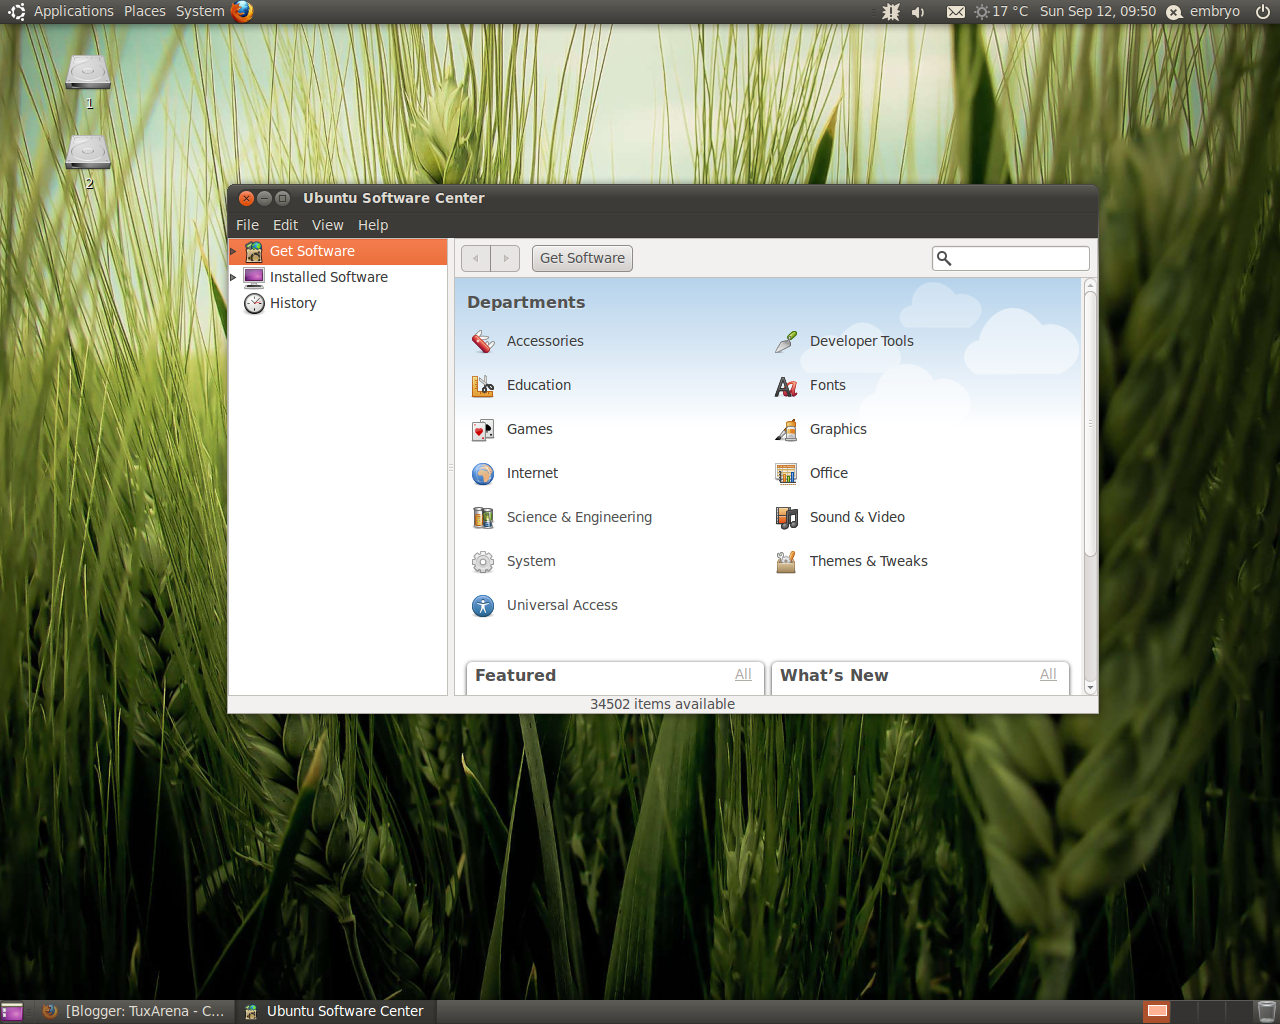
Task: Open the Themes & Tweaks icon
Action: [786, 562]
